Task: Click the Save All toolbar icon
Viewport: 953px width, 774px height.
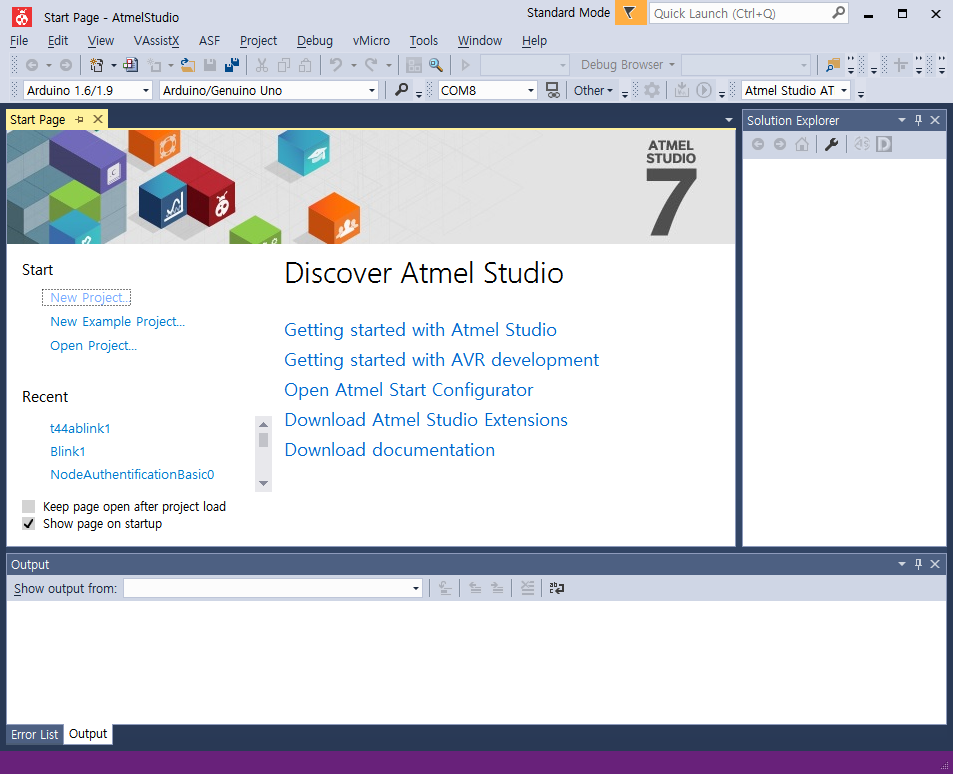Action: [x=232, y=65]
